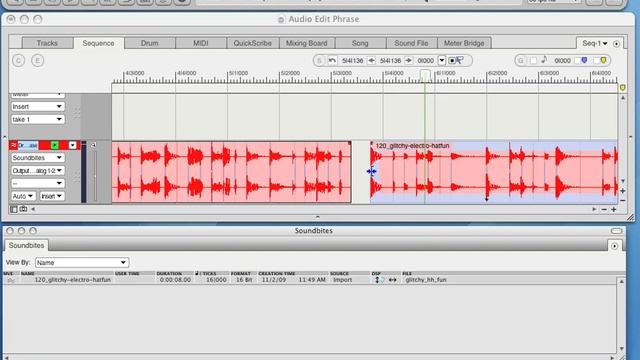Open the Soundbites window mini-menu circle icon

(614, 246)
